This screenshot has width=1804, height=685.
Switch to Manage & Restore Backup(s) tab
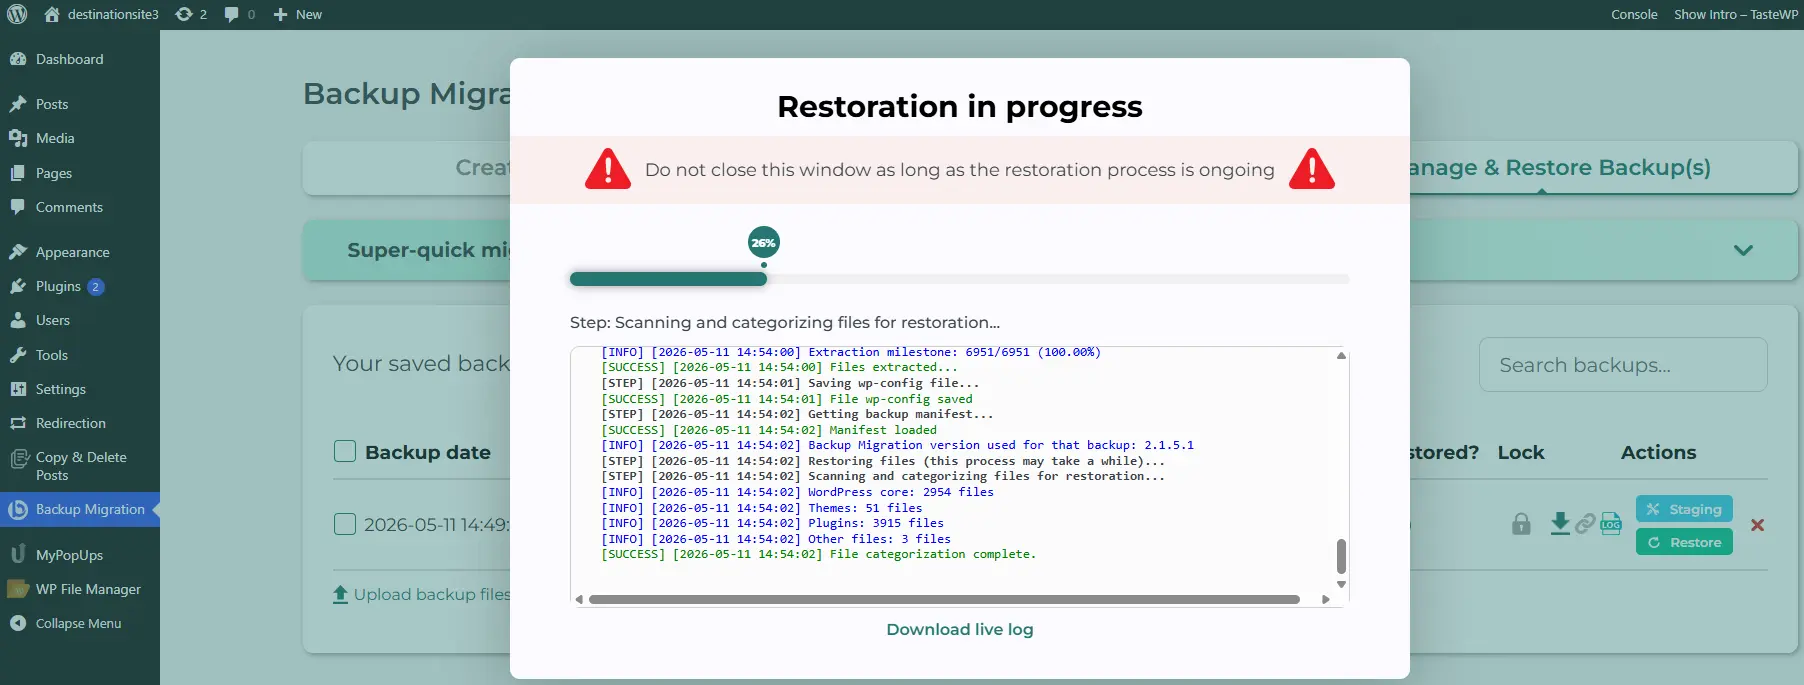pos(1558,167)
